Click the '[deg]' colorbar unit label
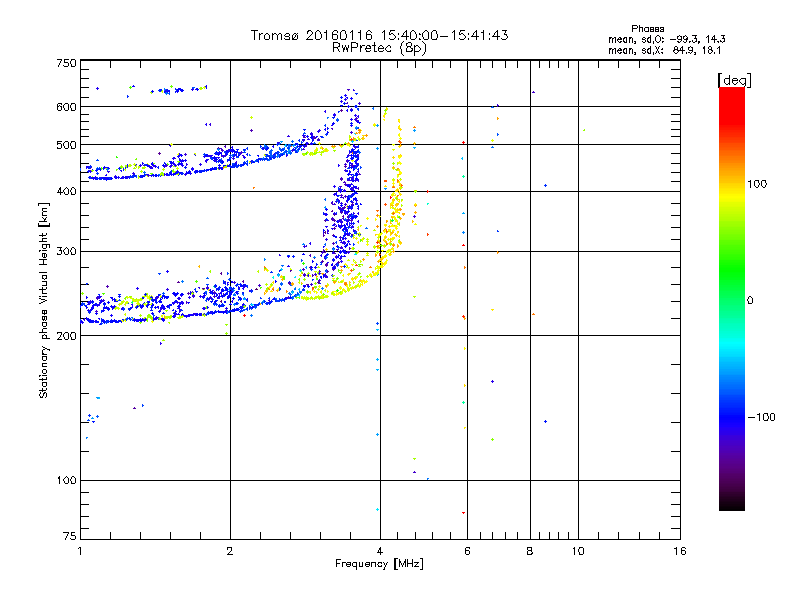The image size is (800, 600). [734, 80]
